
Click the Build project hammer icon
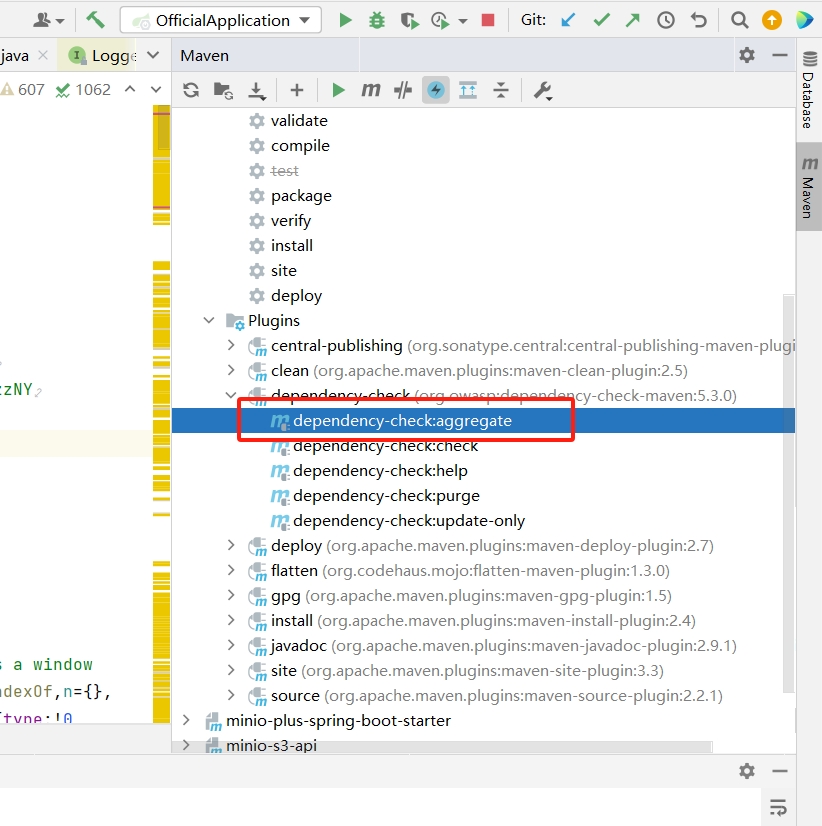95,20
